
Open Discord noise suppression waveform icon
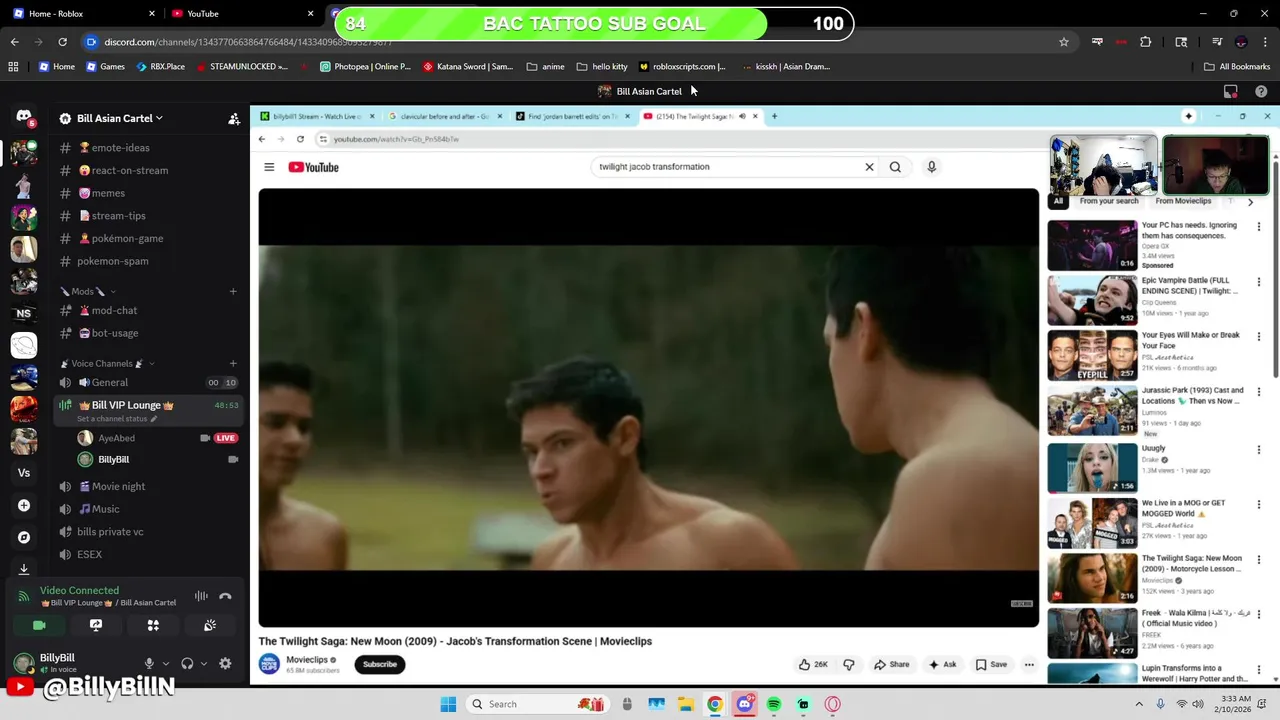(201, 596)
